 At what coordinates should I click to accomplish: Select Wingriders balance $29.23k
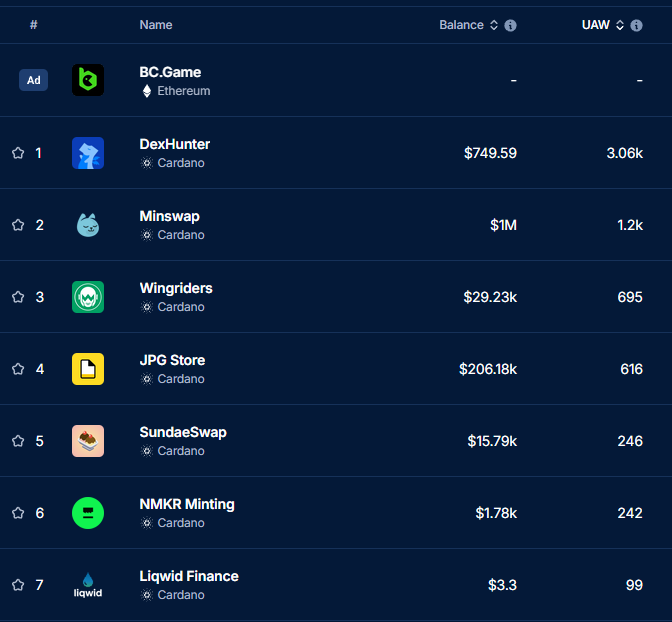coord(490,297)
